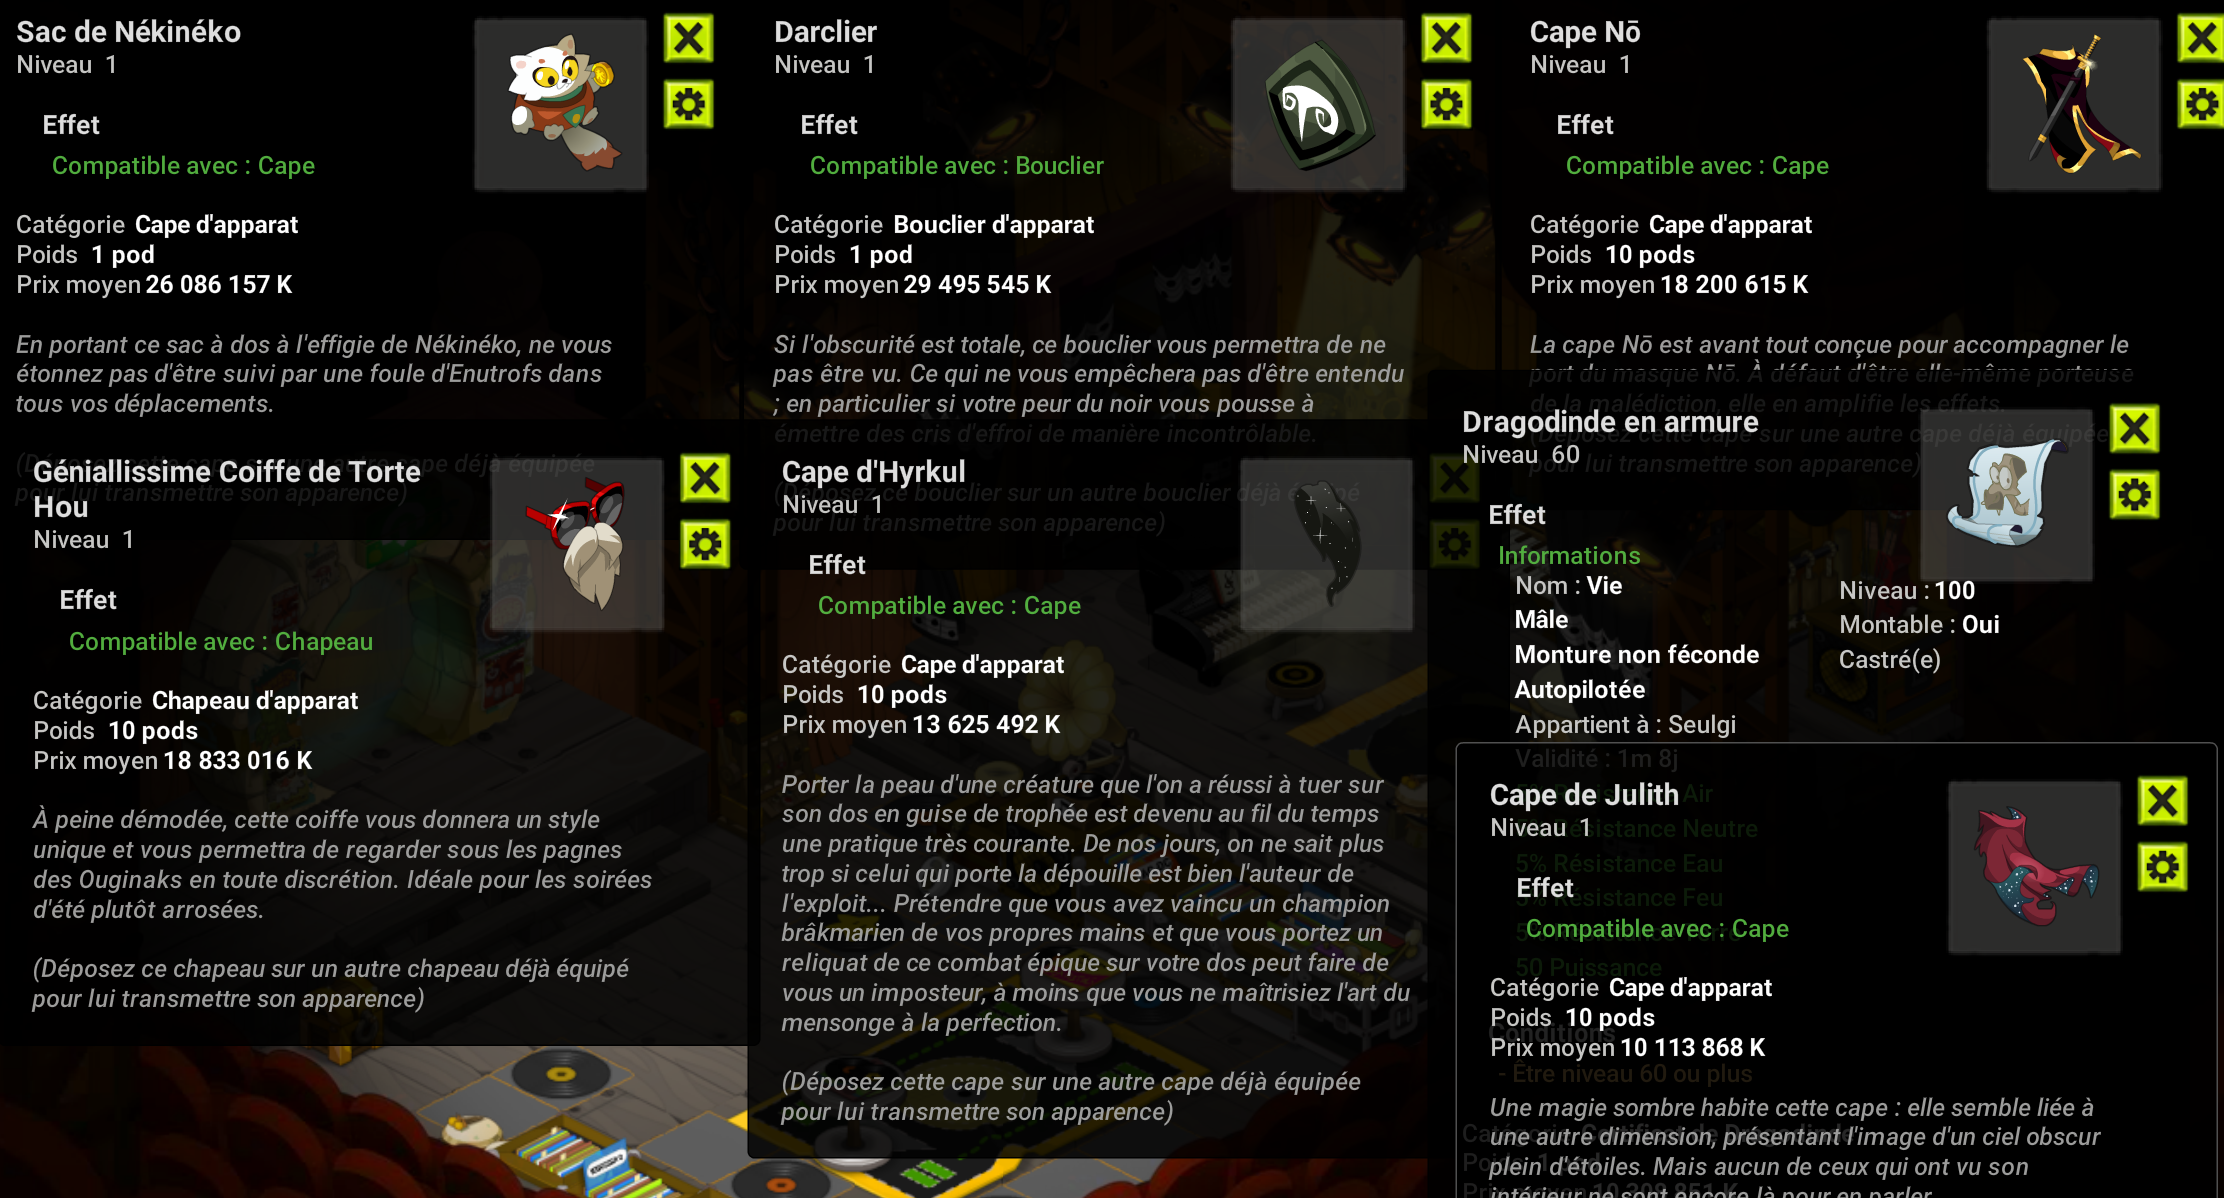Select the Cape d'Hyrkul title

point(873,471)
